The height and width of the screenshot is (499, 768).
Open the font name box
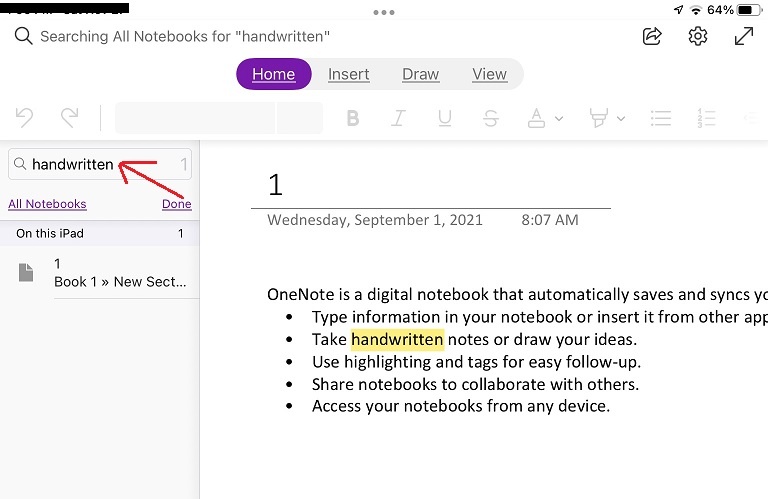click(x=195, y=118)
